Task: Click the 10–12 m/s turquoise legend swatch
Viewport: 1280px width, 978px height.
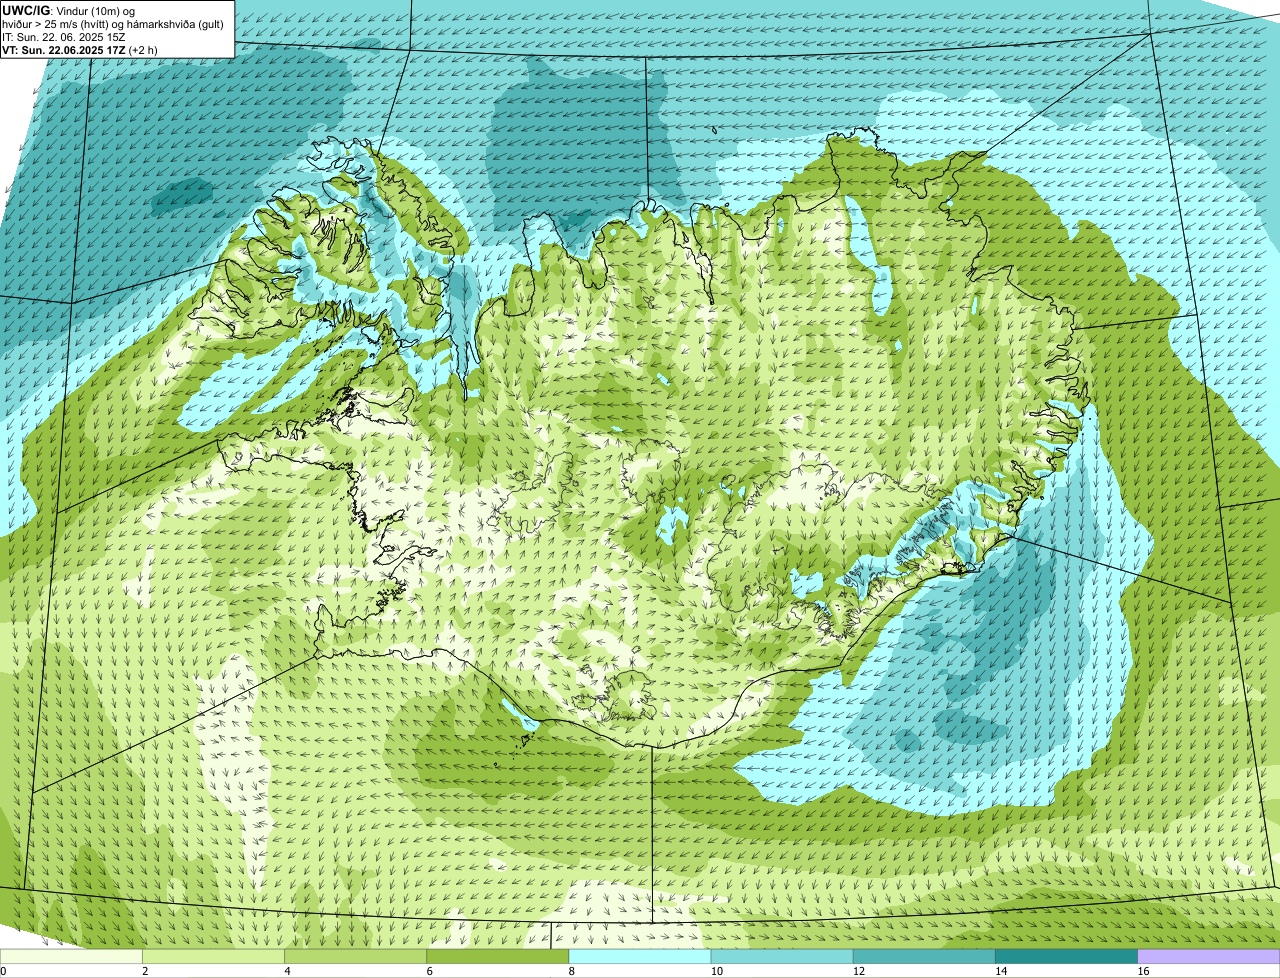Action: click(x=782, y=957)
